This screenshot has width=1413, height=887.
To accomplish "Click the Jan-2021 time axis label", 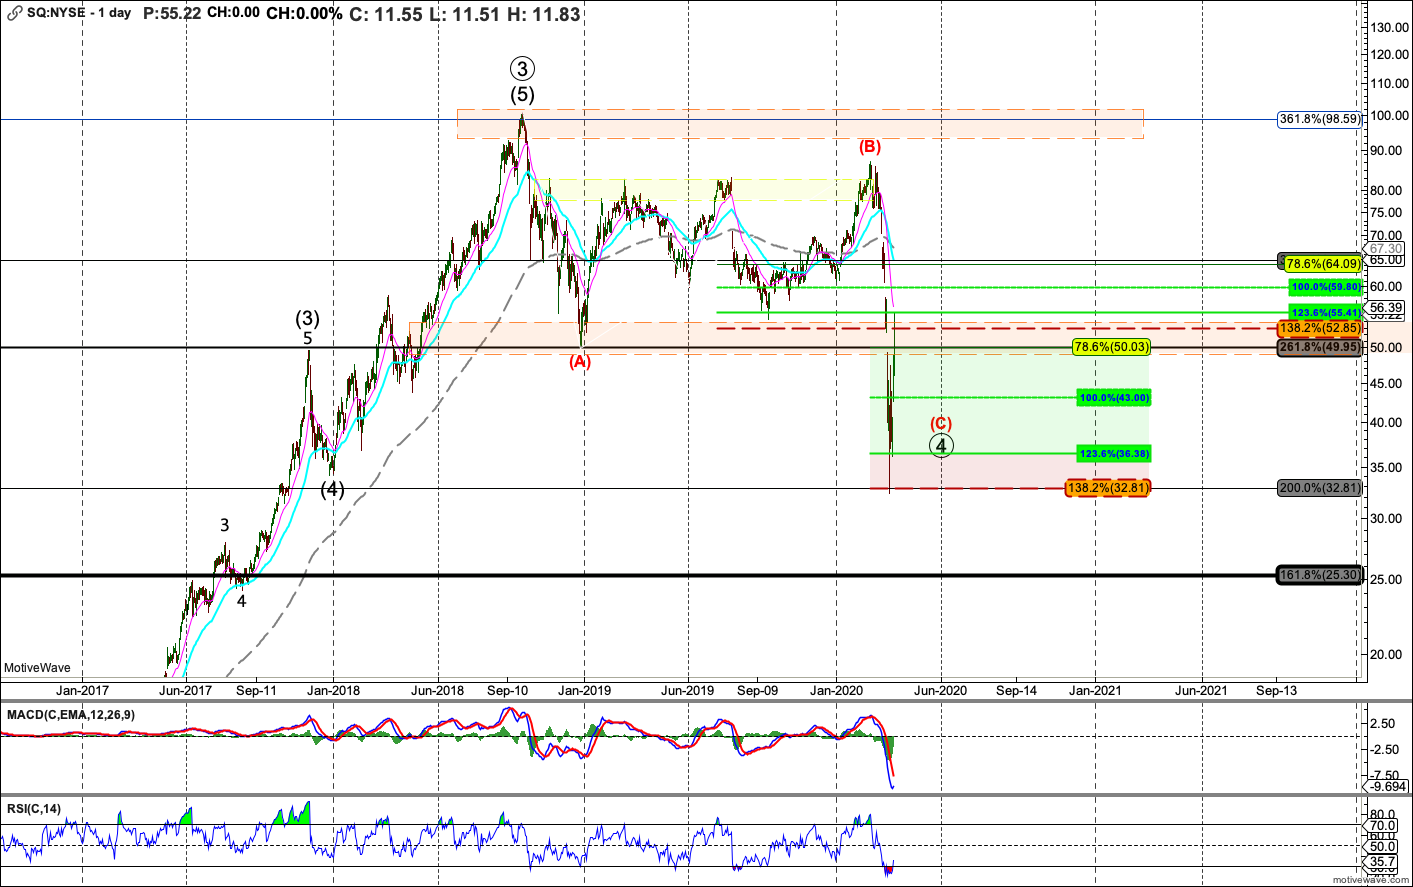I will tap(1095, 690).
